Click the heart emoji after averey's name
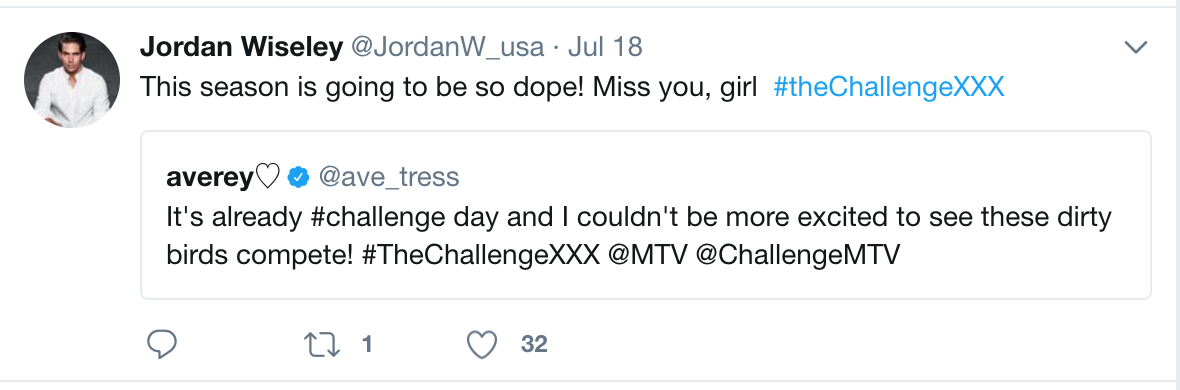This screenshot has width=1180, height=390. click(x=268, y=178)
